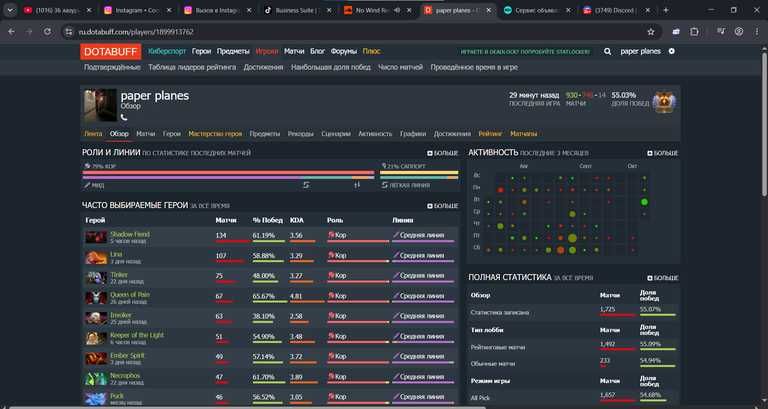The height and width of the screenshot is (409, 768).
Task: Expand БОЛЬШЕ in Часто выбираемые герои
Action: [443, 206]
